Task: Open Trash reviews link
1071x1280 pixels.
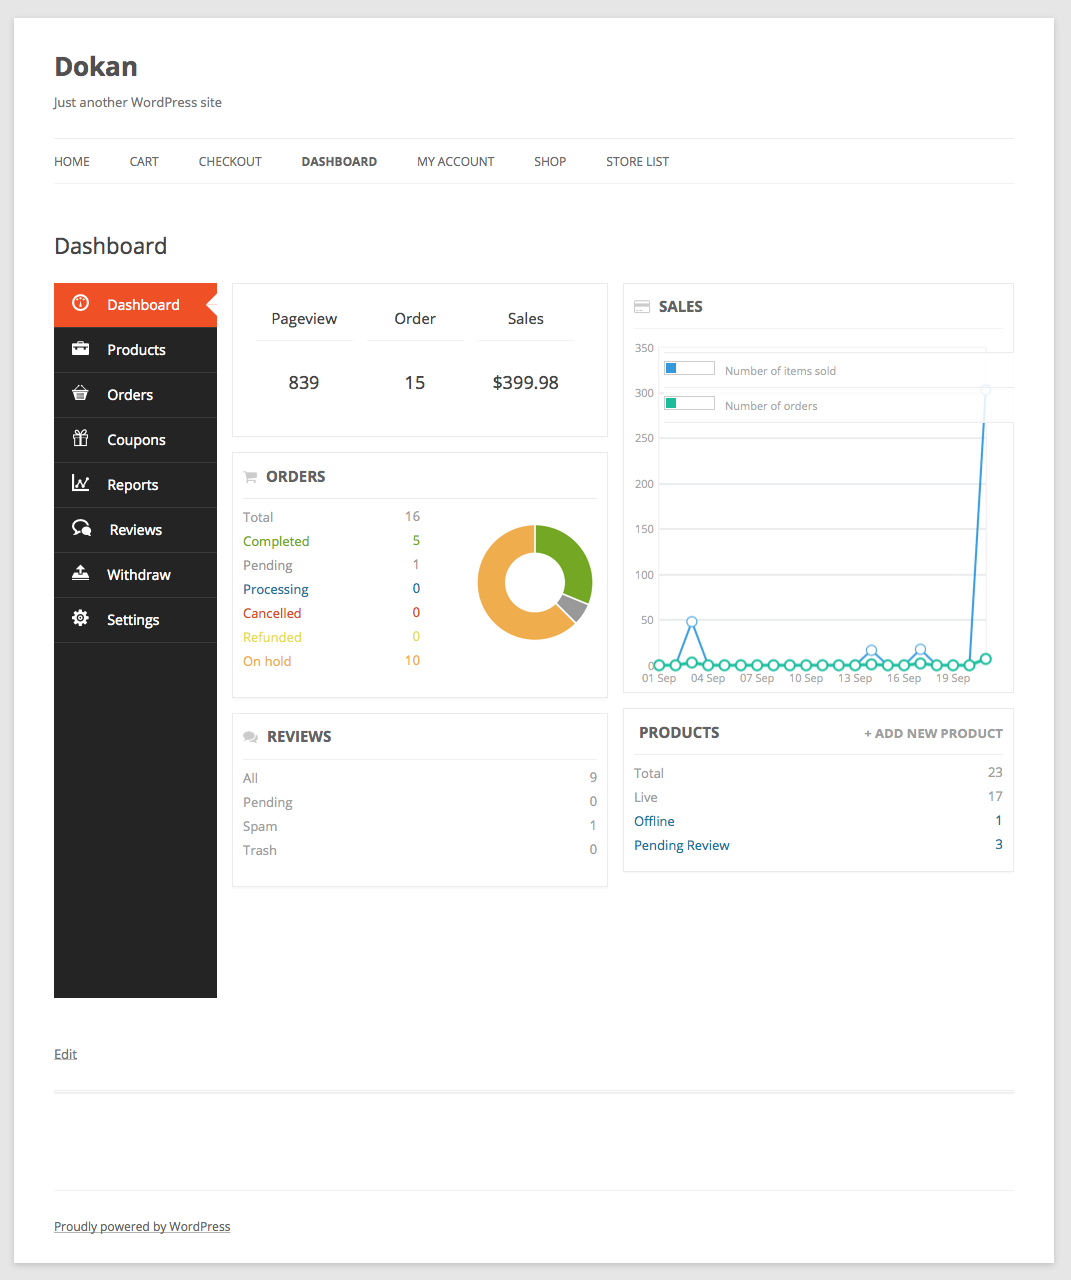Action: click(260, 850)
